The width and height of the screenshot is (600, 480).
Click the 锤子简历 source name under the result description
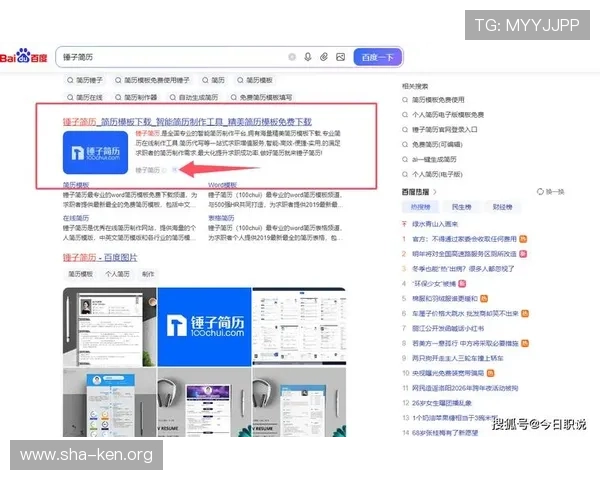click(x=147, y=170)
